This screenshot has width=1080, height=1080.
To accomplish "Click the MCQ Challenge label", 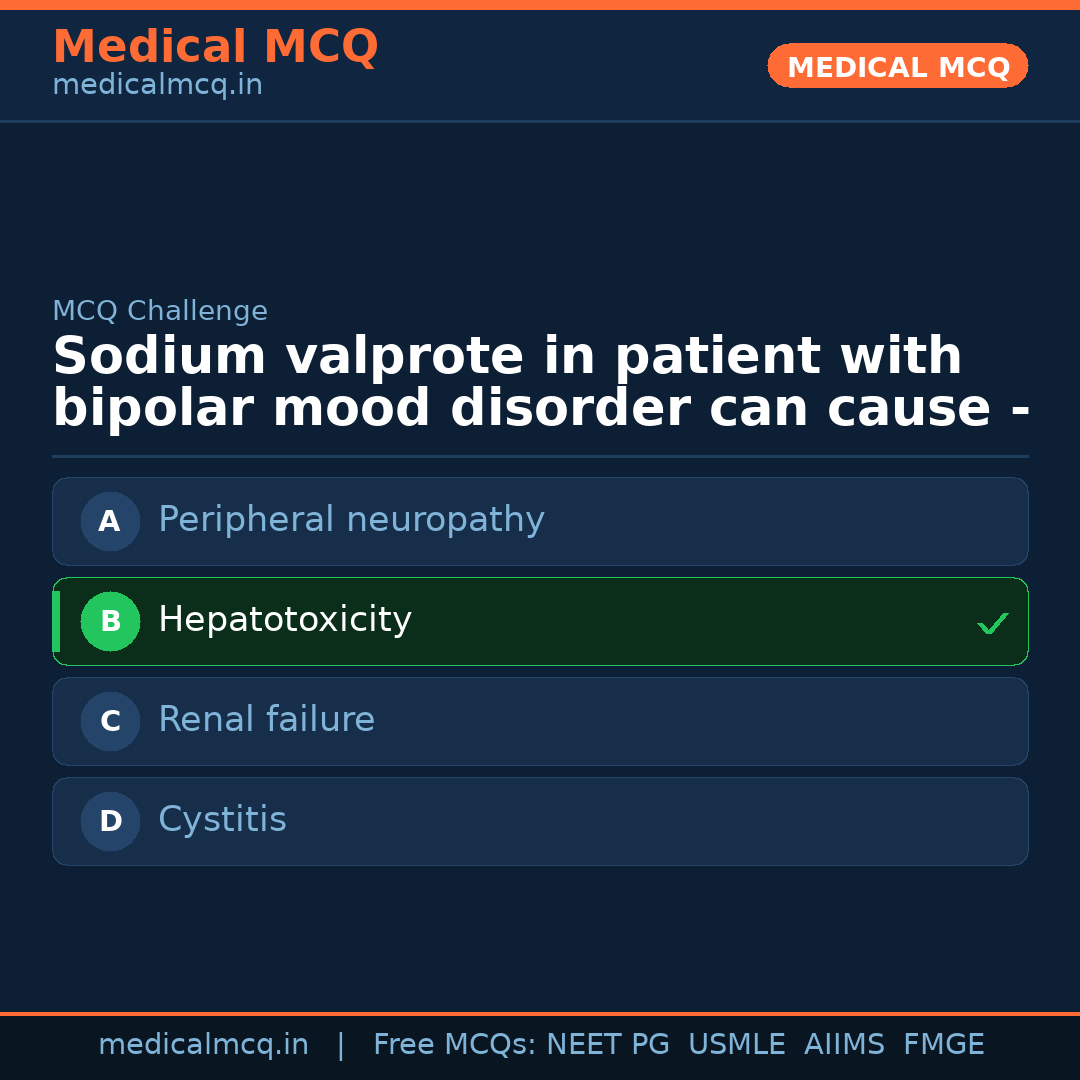I will click(x=160, y=311).
